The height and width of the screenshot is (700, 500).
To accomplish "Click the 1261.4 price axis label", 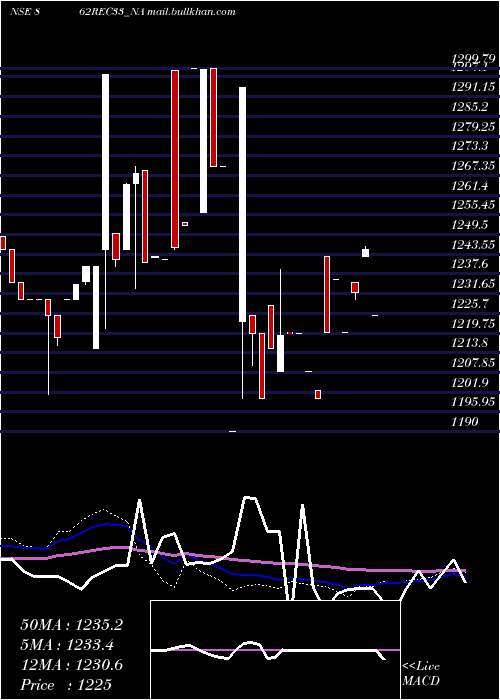I will point(470,185).
